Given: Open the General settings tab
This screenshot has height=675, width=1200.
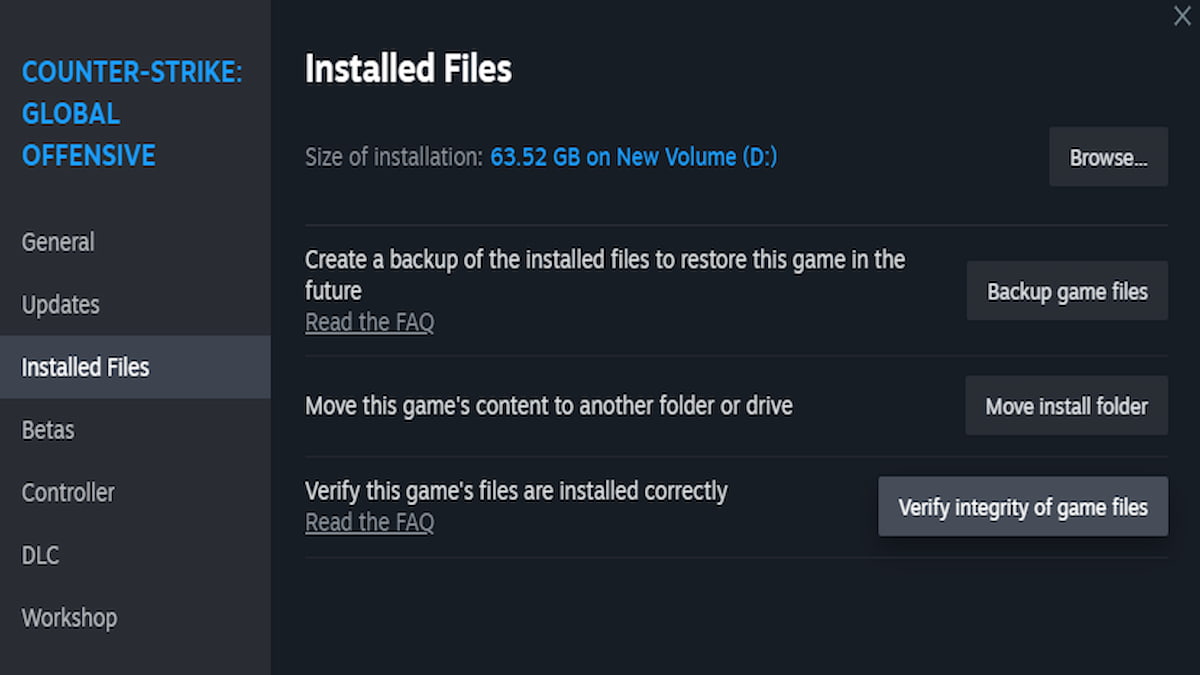Looking at the screenshot, I should (58, 242).
